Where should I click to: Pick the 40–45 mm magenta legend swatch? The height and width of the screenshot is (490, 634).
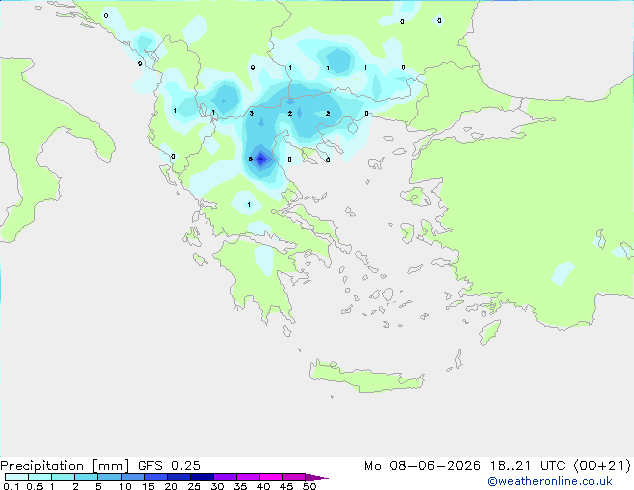[271, 477]
